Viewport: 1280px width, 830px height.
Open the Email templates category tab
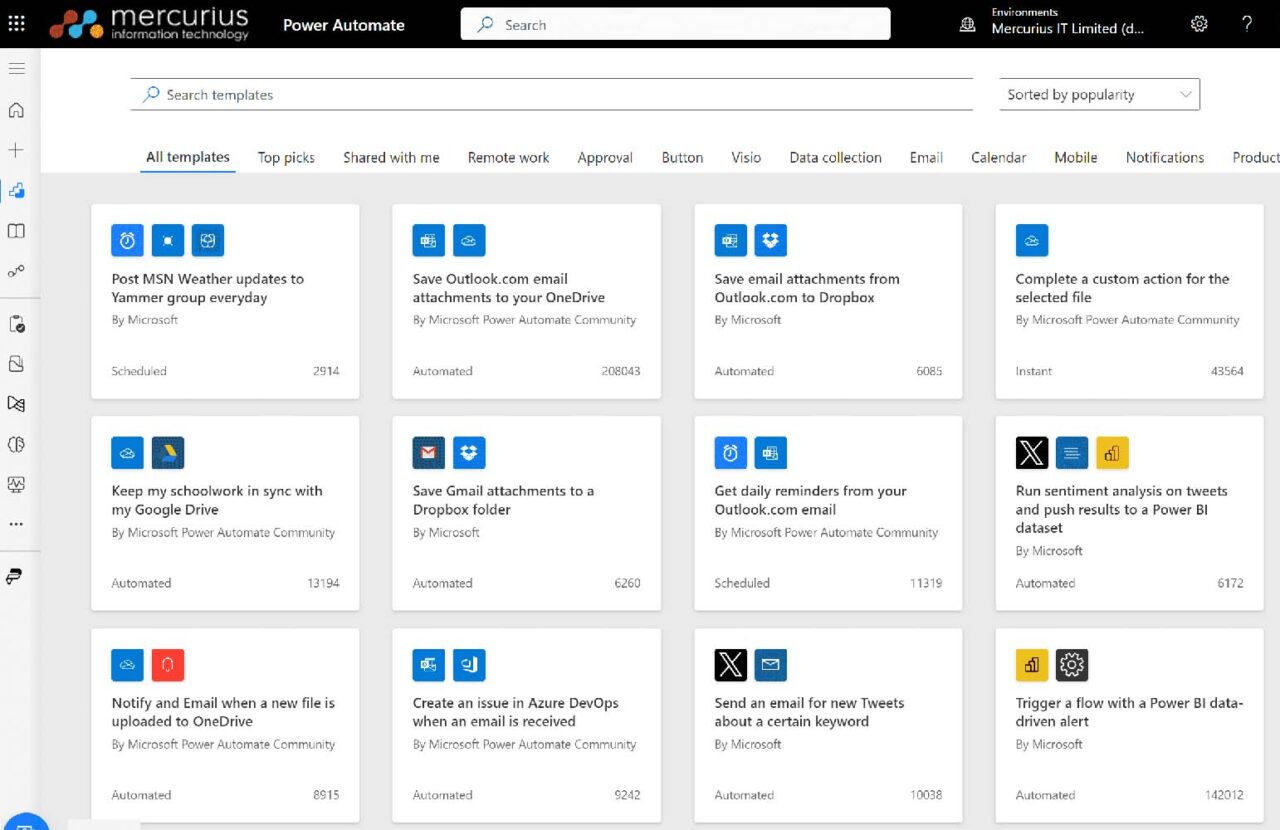coord(925,157)
